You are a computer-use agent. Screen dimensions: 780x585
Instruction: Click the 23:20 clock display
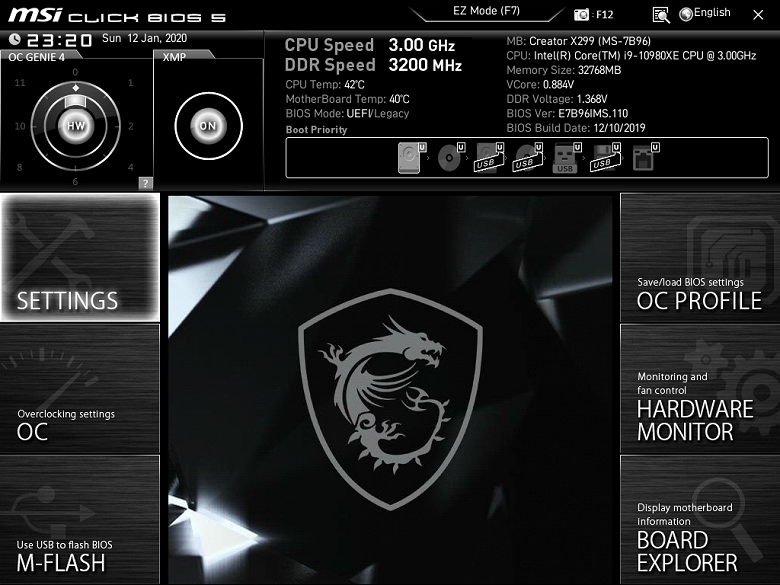59,40
